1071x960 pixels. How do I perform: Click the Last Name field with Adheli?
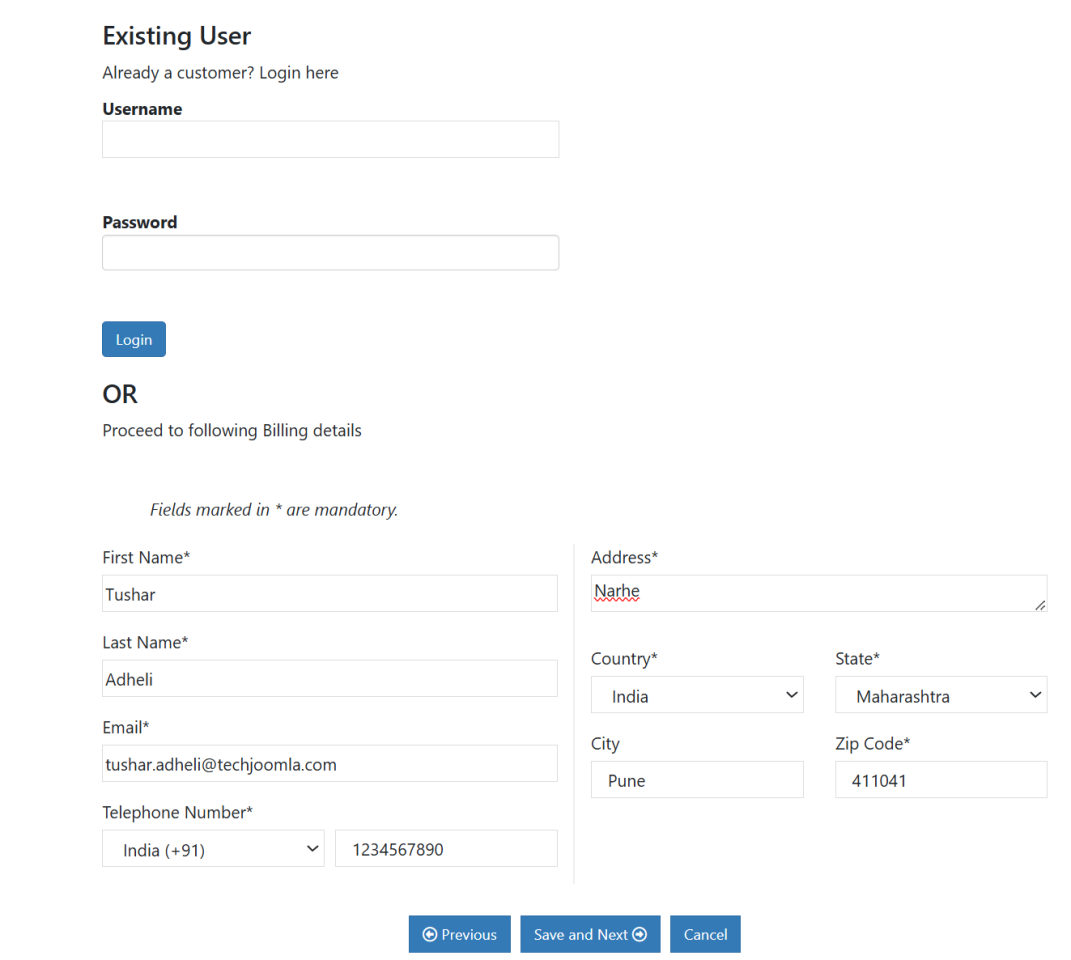point(330,679)
